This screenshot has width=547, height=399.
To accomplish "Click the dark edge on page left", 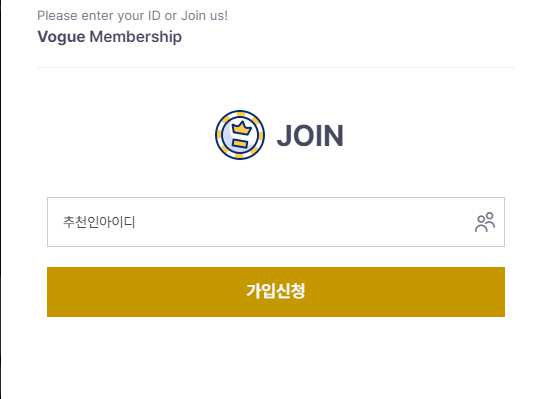I will [1, 200].
